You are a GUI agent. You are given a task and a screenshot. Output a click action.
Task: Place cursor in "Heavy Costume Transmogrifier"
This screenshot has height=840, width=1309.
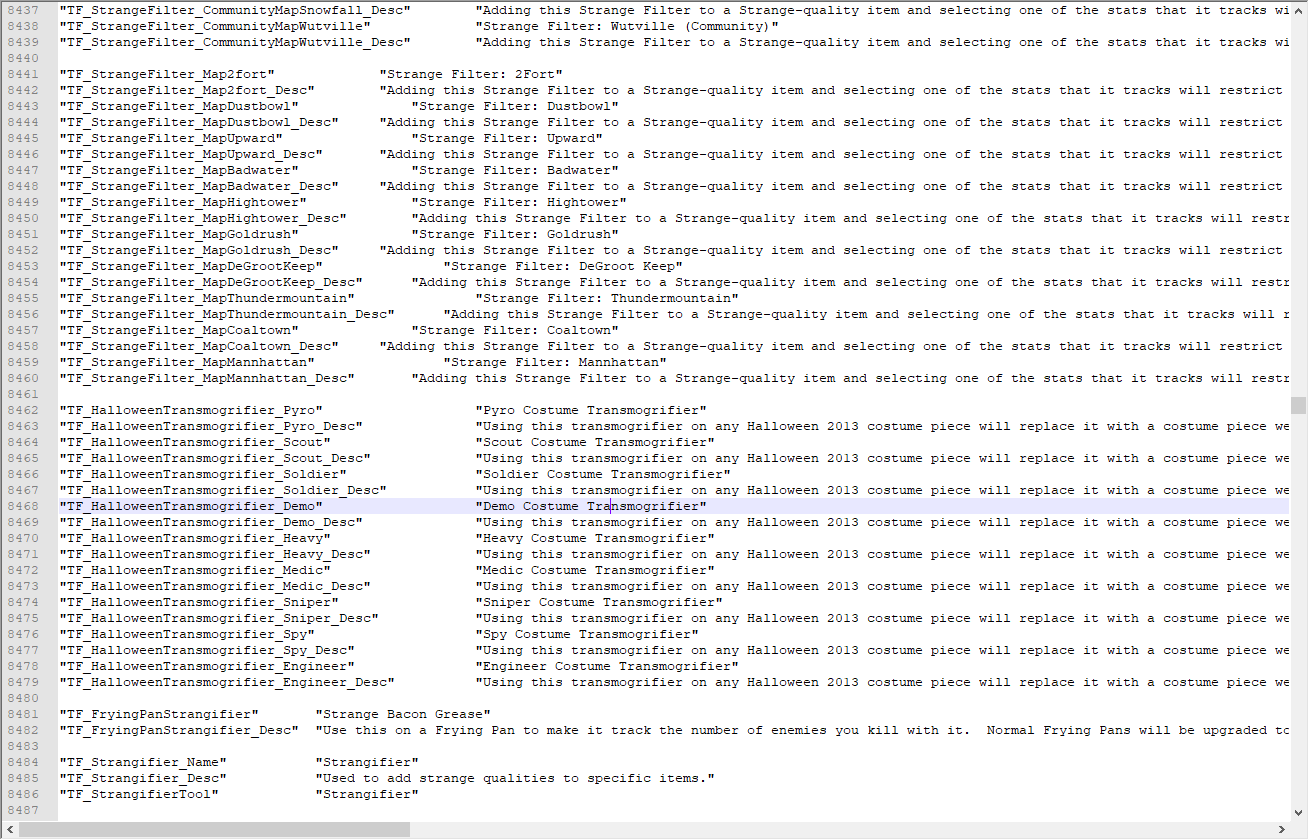tap(595, 538)
